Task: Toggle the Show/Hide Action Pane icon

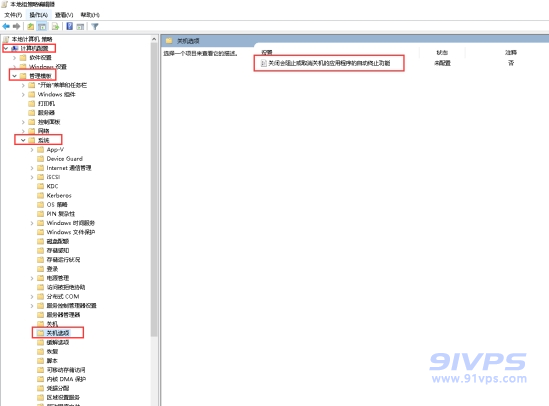Action: [81, 26]
